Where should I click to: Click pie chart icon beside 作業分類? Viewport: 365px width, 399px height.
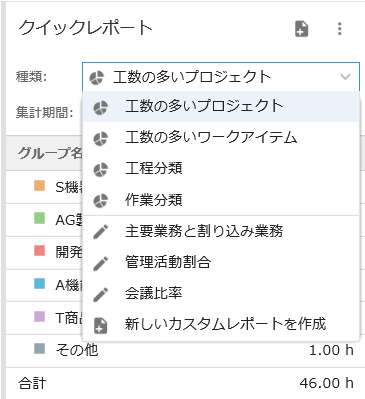pyautogui.click(x=101, y=201)
